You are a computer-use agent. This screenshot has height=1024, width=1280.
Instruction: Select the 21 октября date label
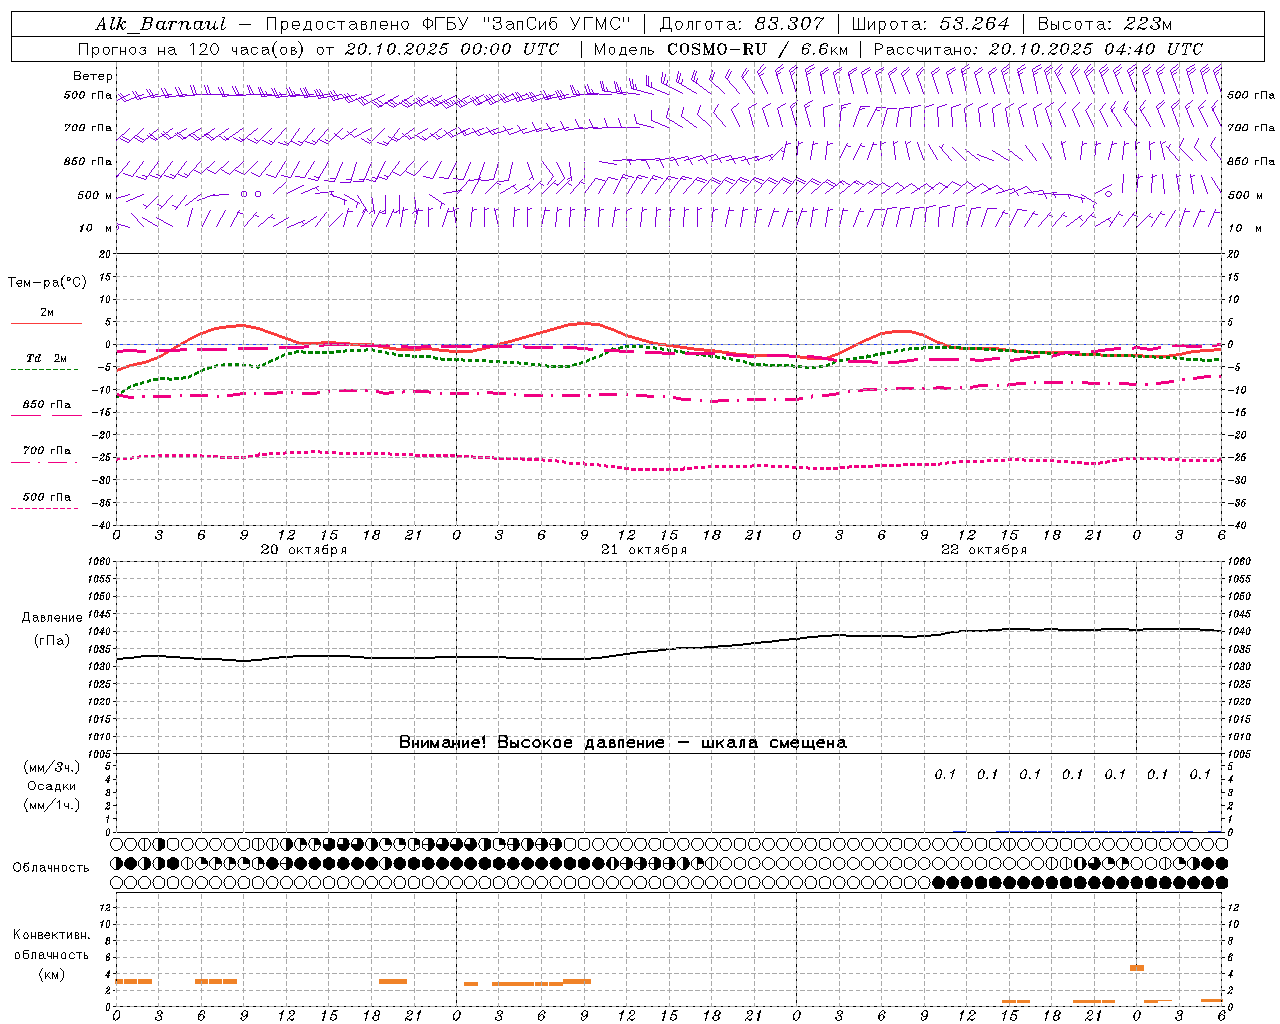coord(644,550)
